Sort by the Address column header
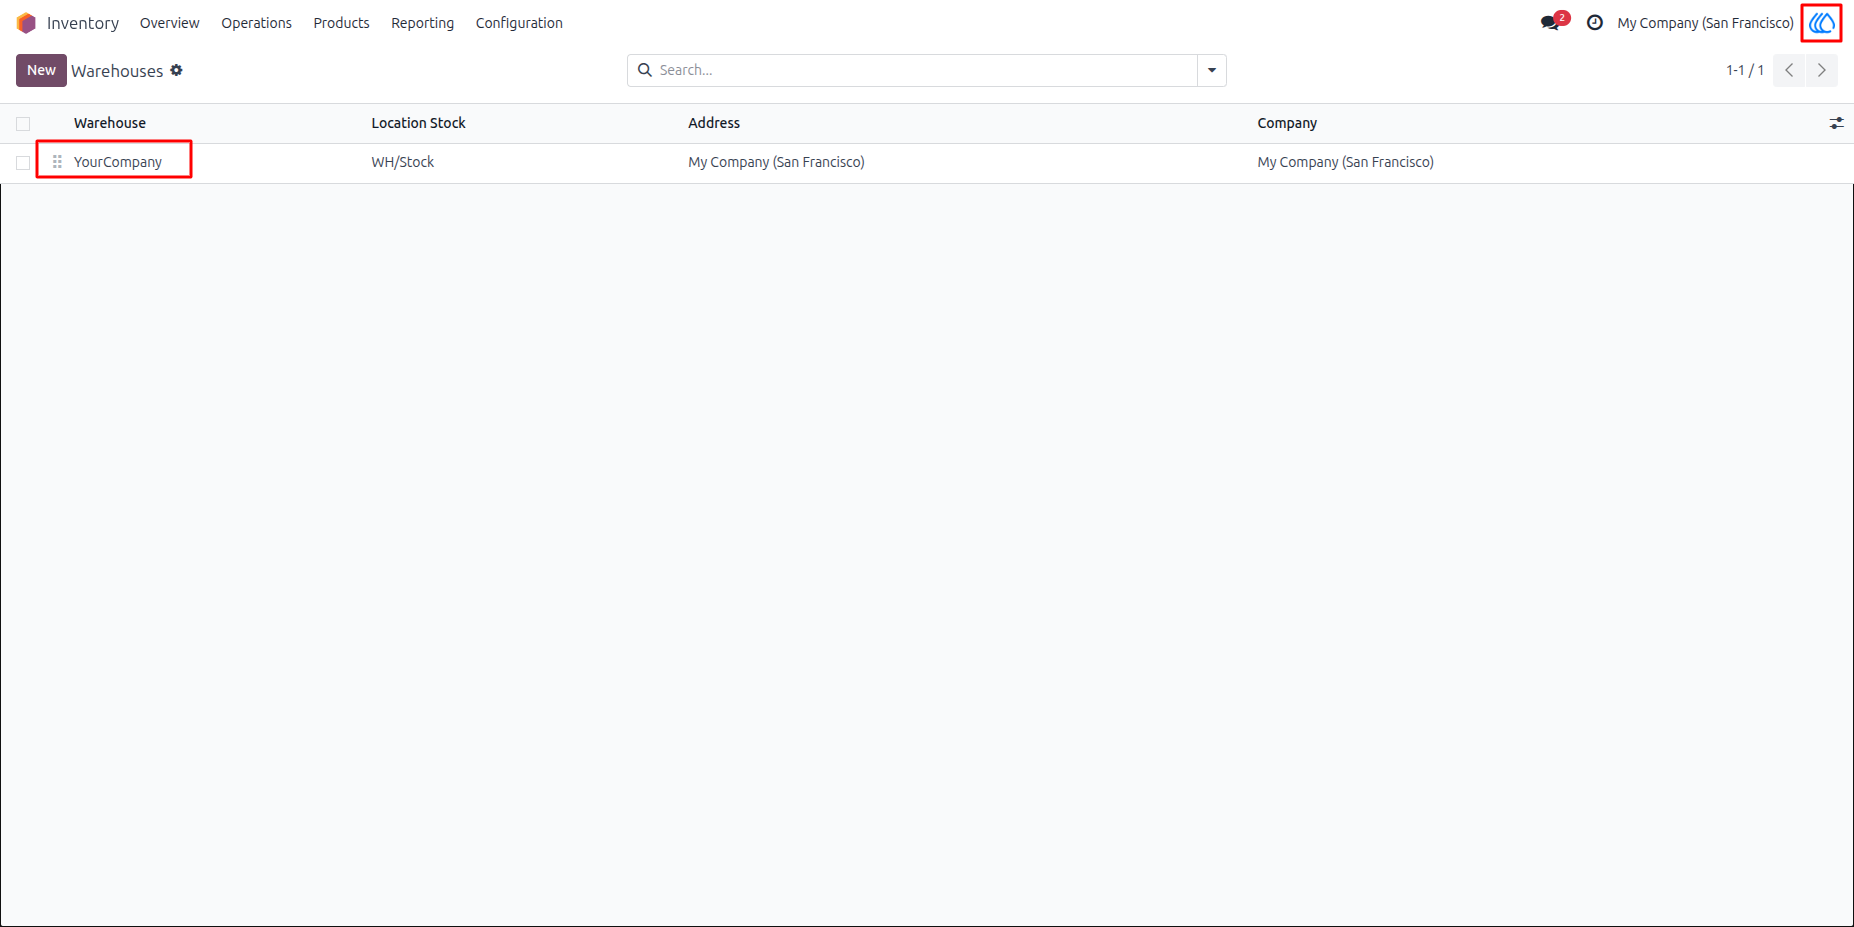Viewport: 1854px width, 927px height. click(x=714, y=123)
